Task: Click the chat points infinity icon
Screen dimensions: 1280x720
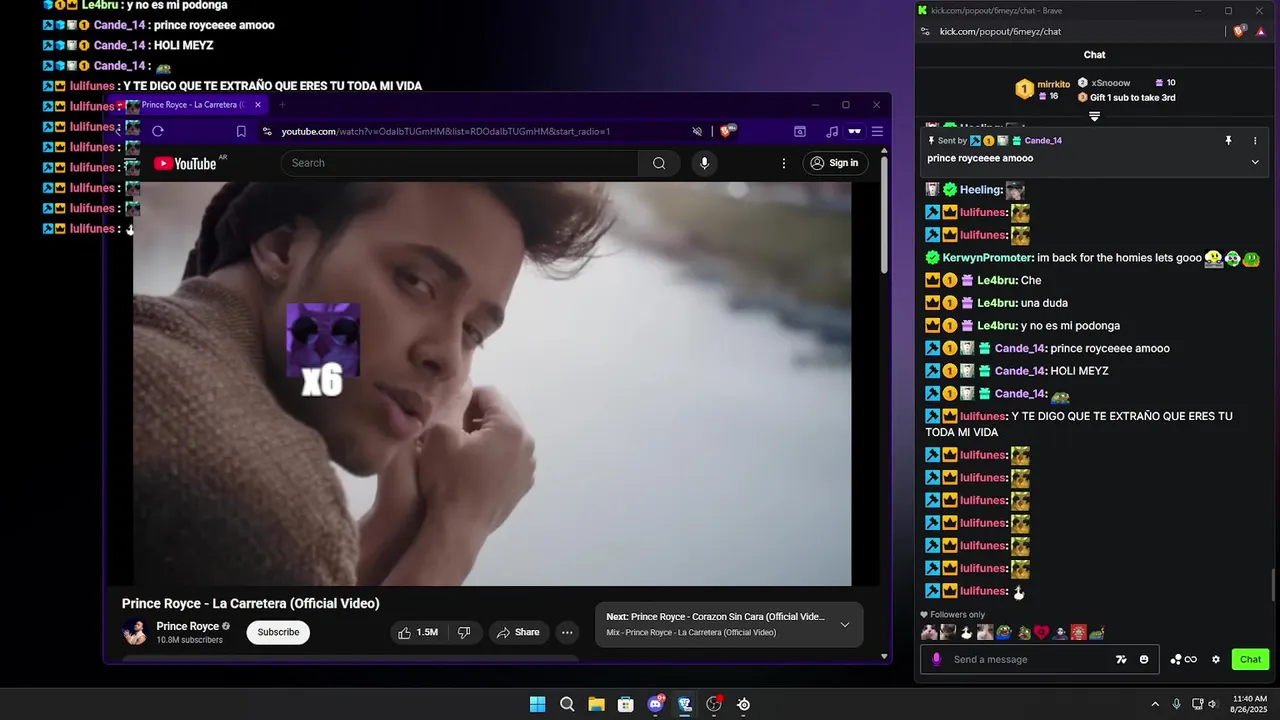Action: point(1184,659)
